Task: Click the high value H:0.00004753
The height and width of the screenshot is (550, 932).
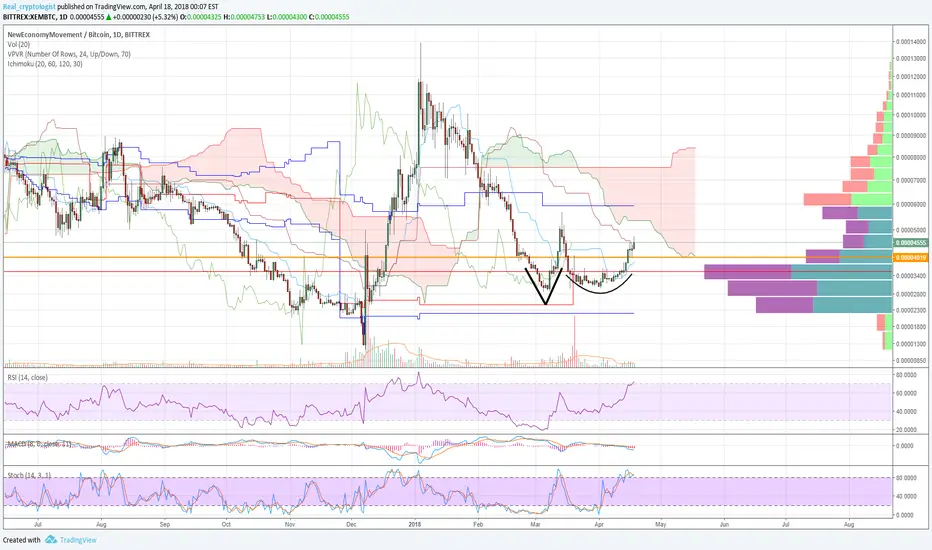Action: 243,17
